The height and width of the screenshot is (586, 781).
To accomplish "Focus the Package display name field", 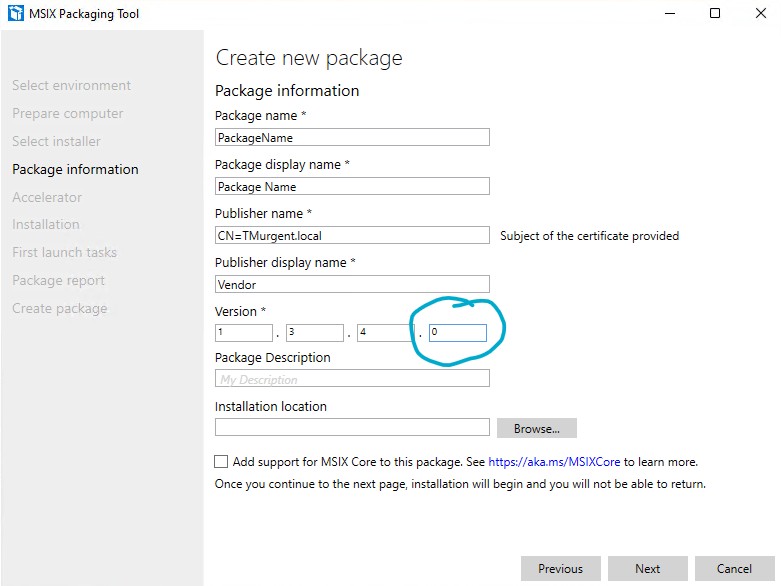I will 352,186.
